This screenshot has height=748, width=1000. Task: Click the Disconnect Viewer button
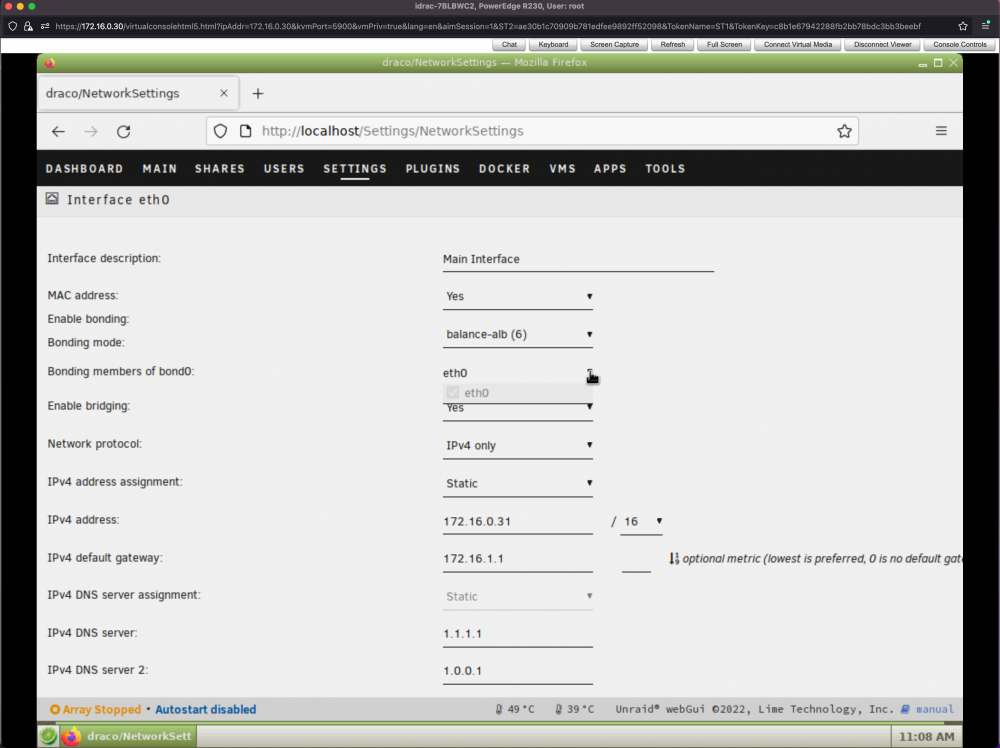coord(883,45)
